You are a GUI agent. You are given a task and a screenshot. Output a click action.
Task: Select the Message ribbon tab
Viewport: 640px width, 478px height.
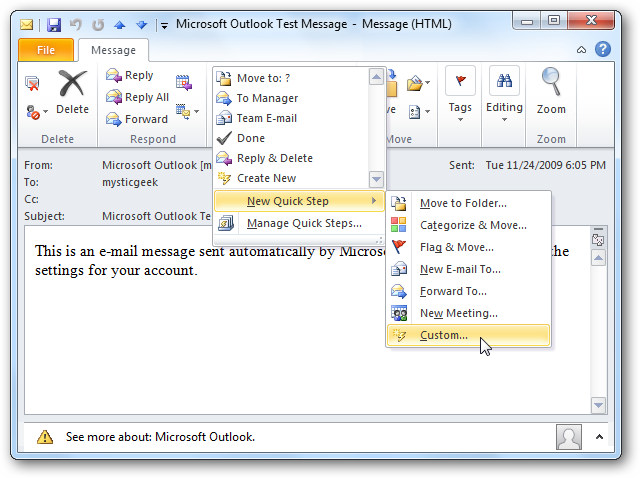click(x=113, y=50)
